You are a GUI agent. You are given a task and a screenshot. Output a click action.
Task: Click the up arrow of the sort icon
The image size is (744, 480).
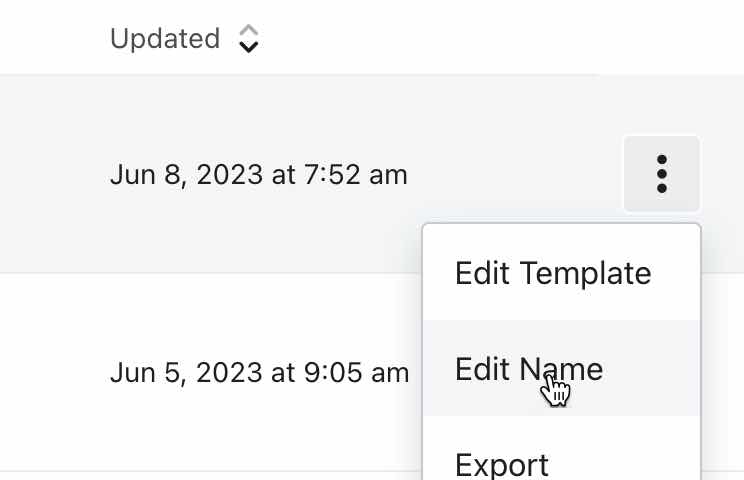point(249,31)
